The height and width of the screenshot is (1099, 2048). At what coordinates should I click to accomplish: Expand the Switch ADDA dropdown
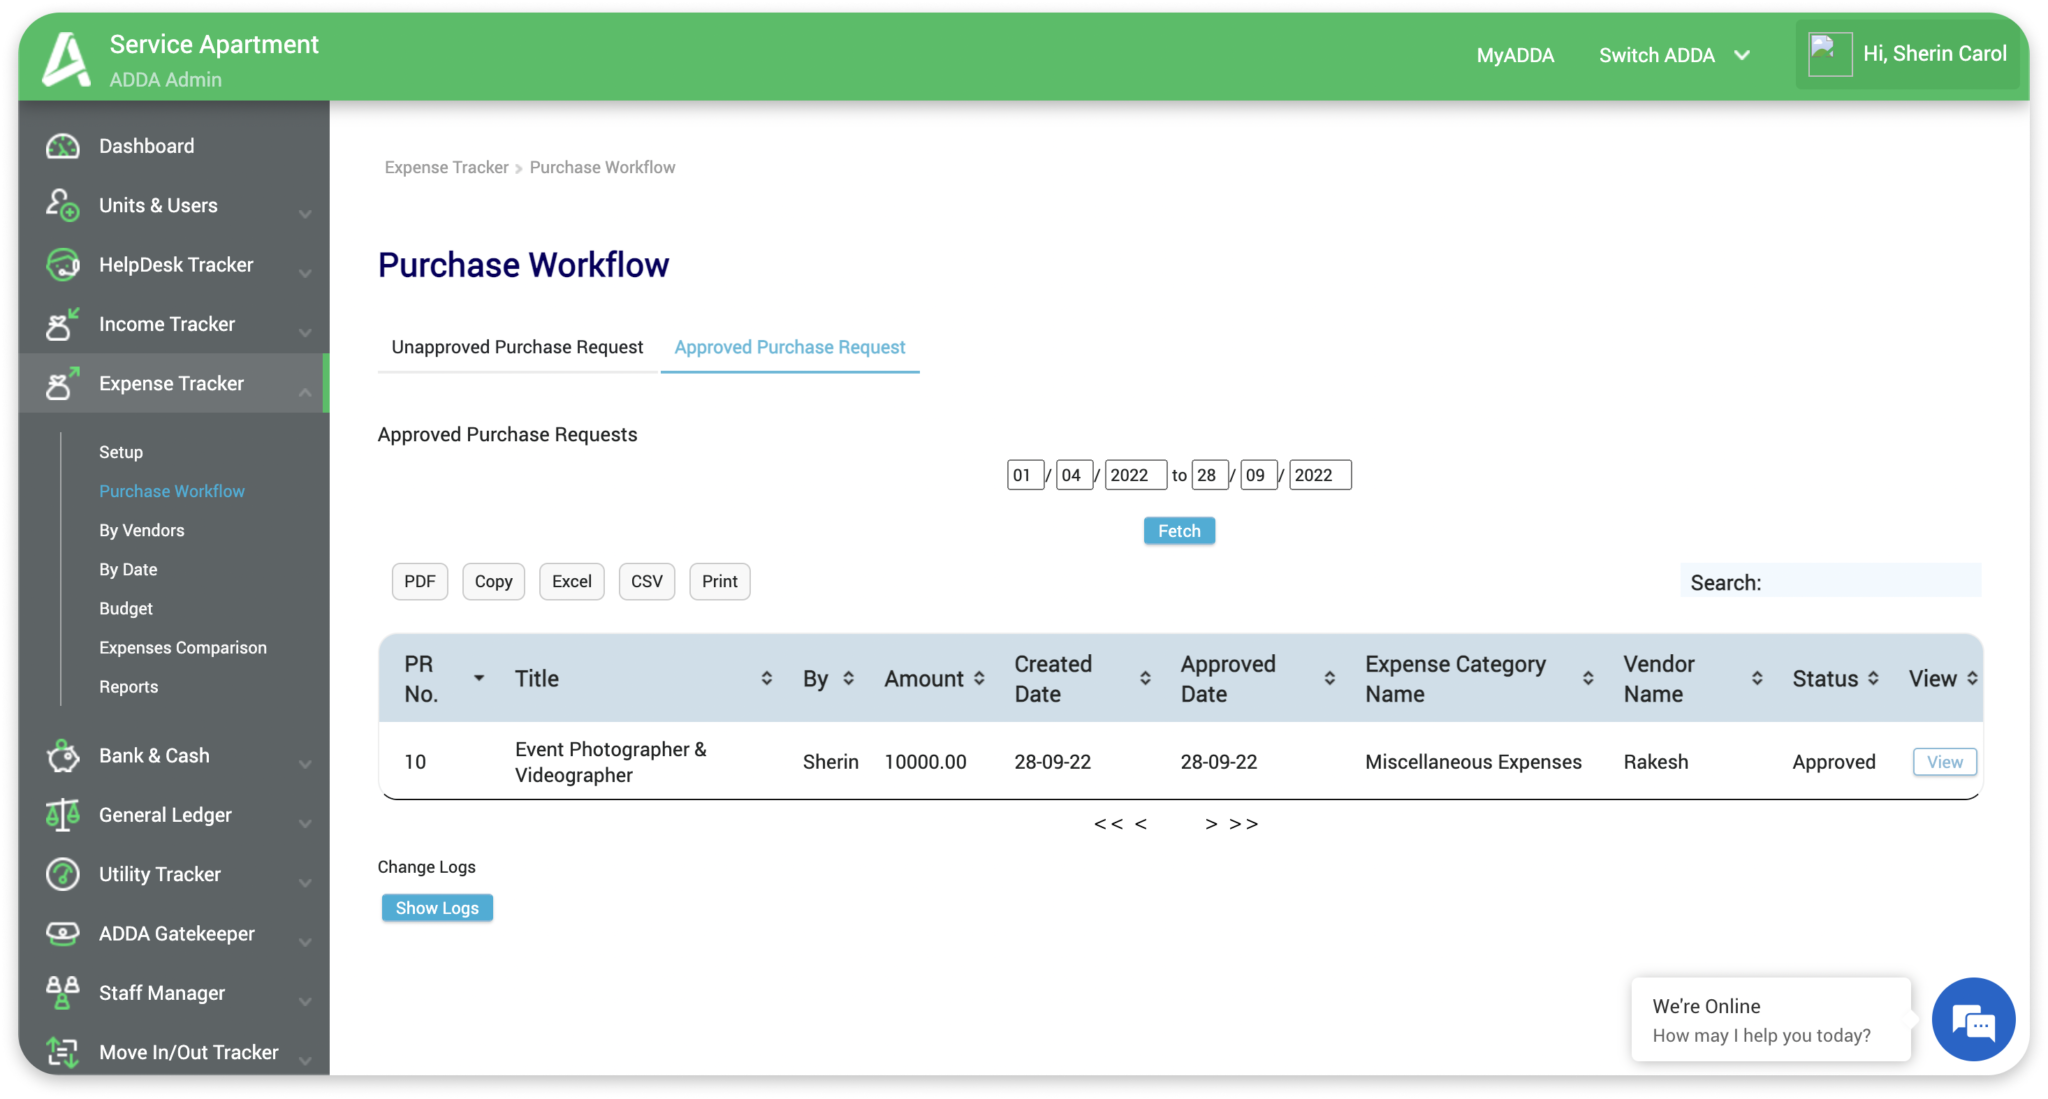[x=1675, y=55]
